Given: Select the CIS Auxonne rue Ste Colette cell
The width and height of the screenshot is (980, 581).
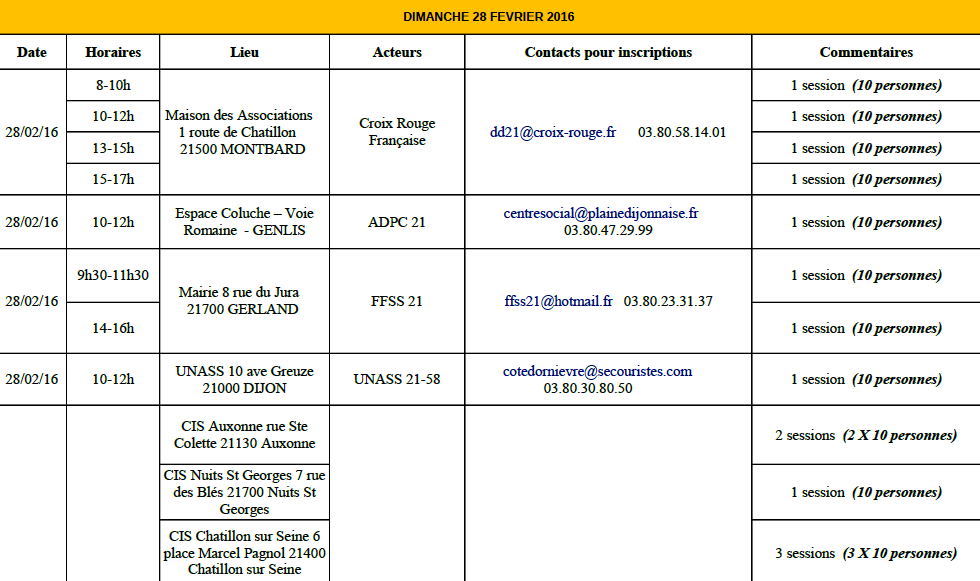Looking at the screenshot, I should point(244,435).
